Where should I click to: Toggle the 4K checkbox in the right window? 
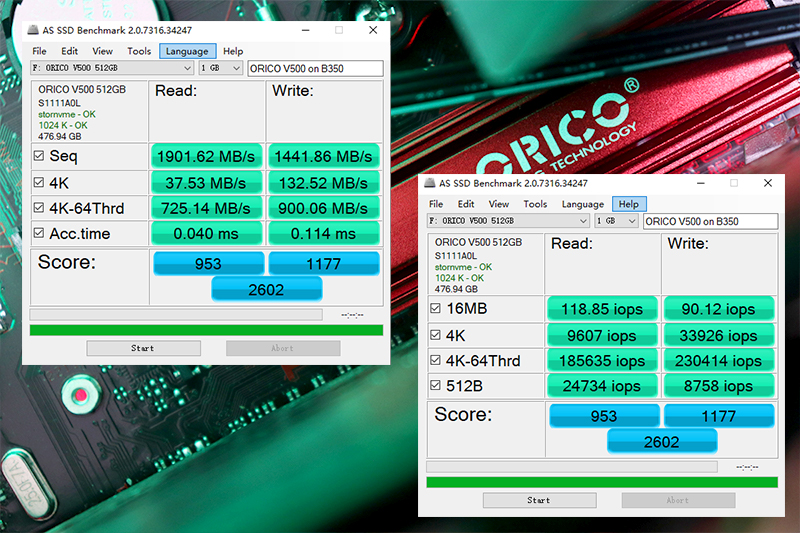(435, 335)
